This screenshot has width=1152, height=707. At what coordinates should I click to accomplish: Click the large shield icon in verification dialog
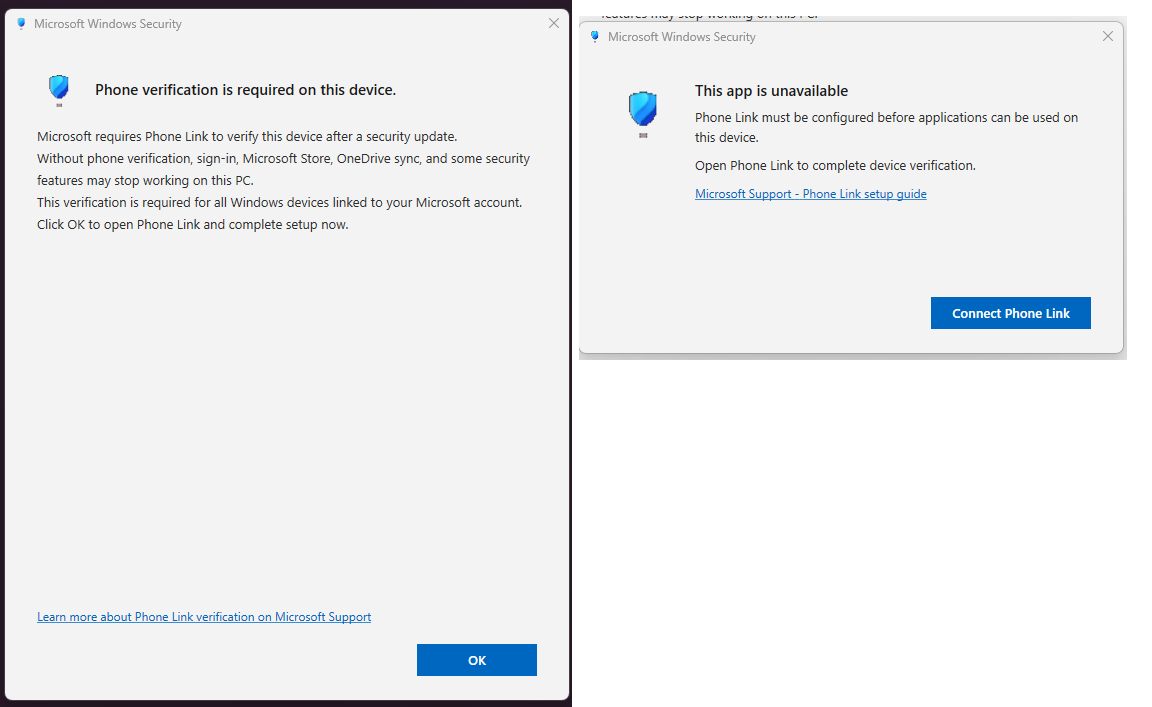point(59,90)
